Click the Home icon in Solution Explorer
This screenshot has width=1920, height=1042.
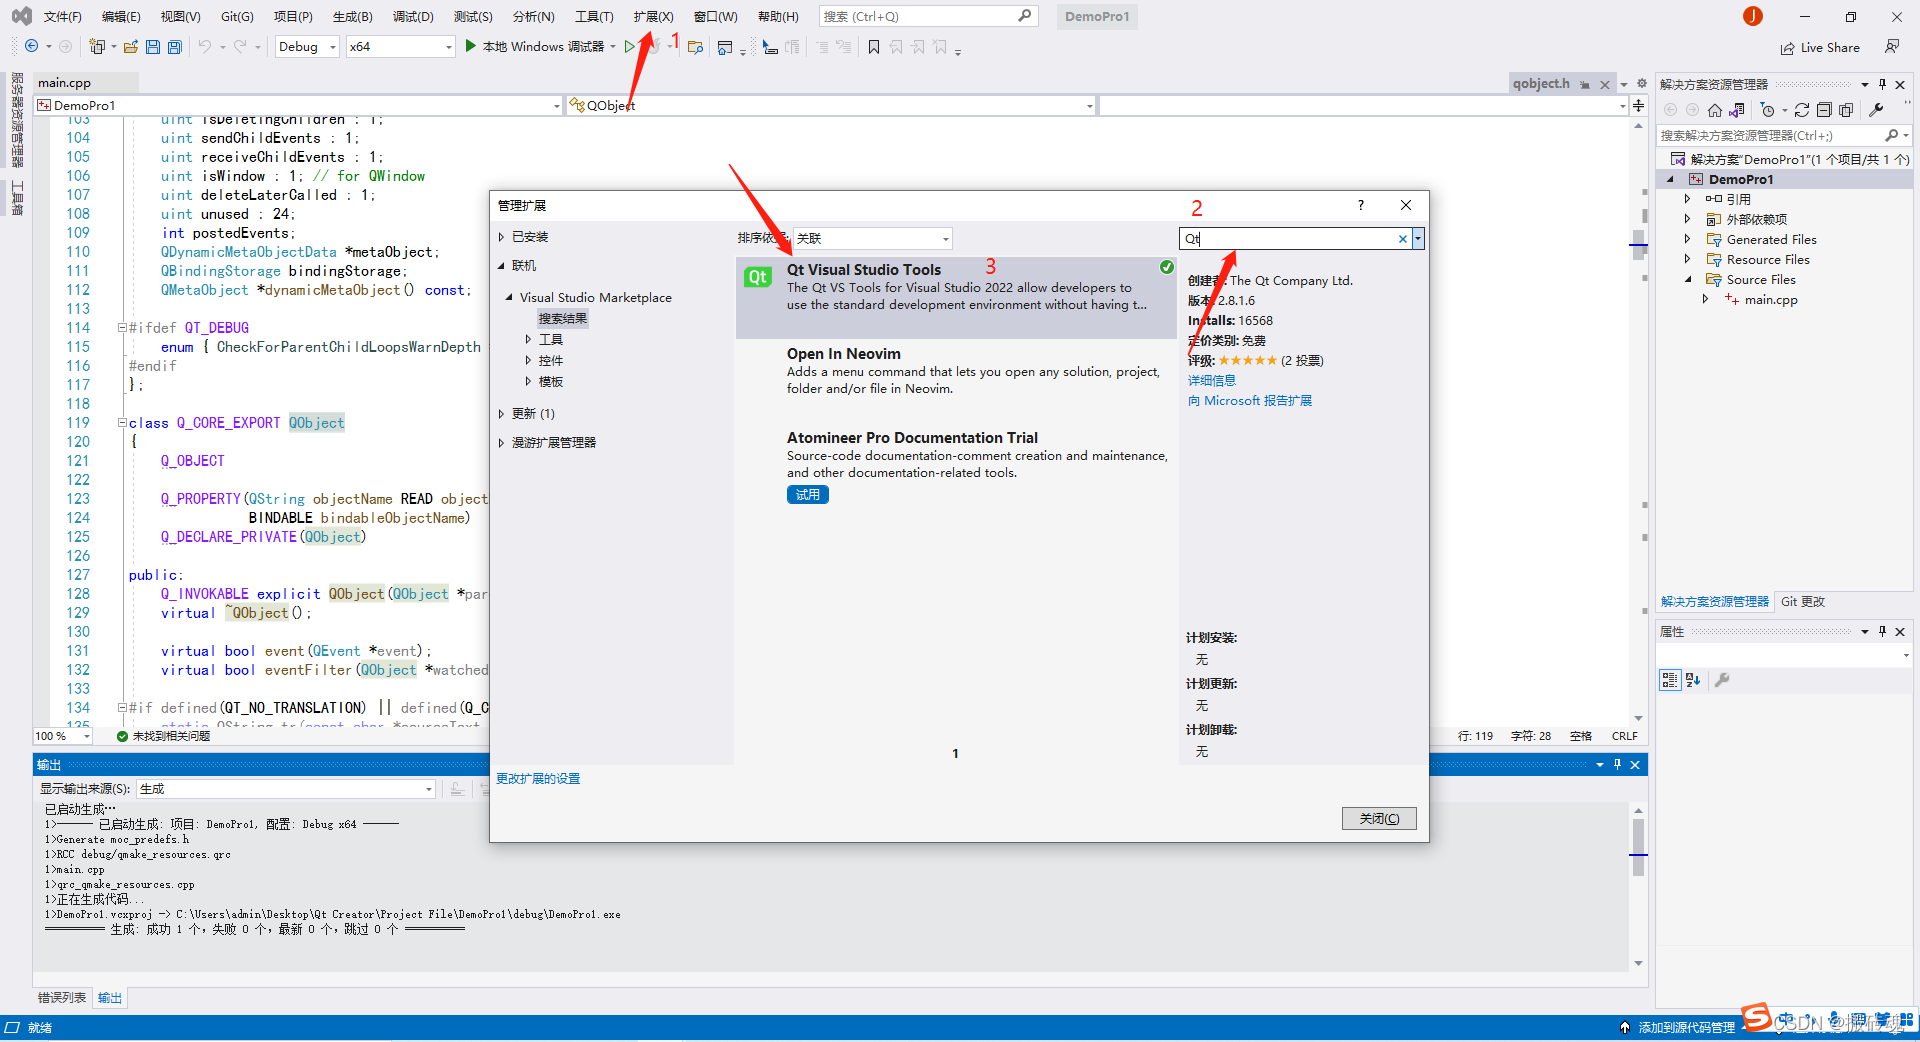click(1715, 110)
